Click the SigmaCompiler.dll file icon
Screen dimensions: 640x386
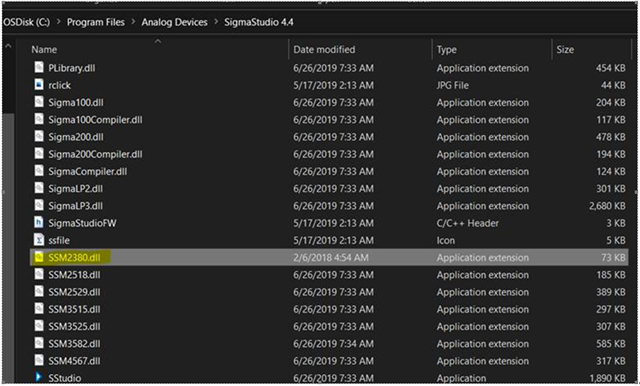[x=39, y=171]
